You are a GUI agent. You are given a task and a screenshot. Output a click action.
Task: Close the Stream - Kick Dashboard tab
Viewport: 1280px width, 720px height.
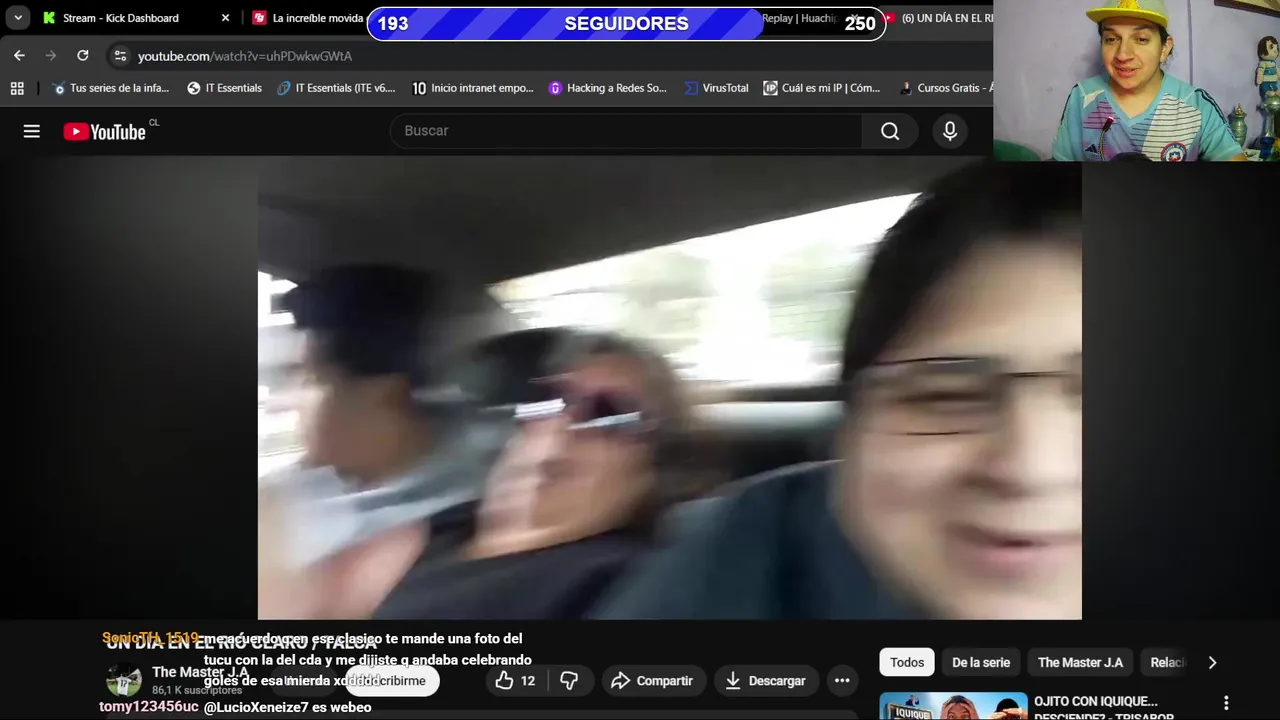pos(225,18)
